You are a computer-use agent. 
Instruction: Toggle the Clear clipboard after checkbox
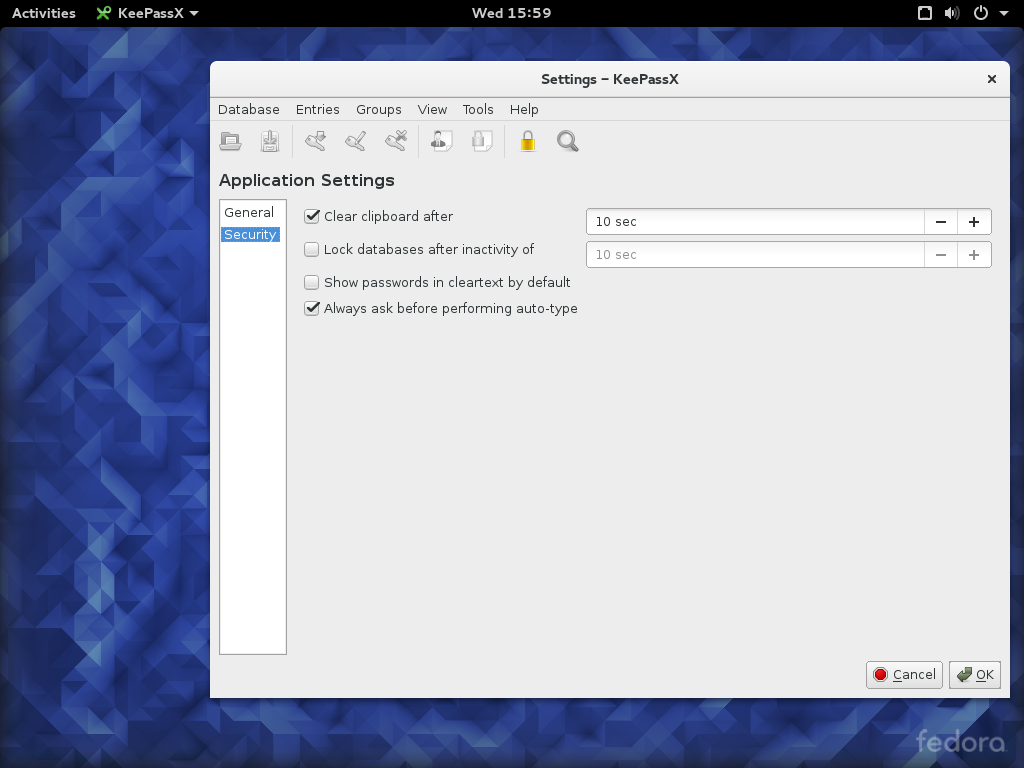tap(312, 216)
